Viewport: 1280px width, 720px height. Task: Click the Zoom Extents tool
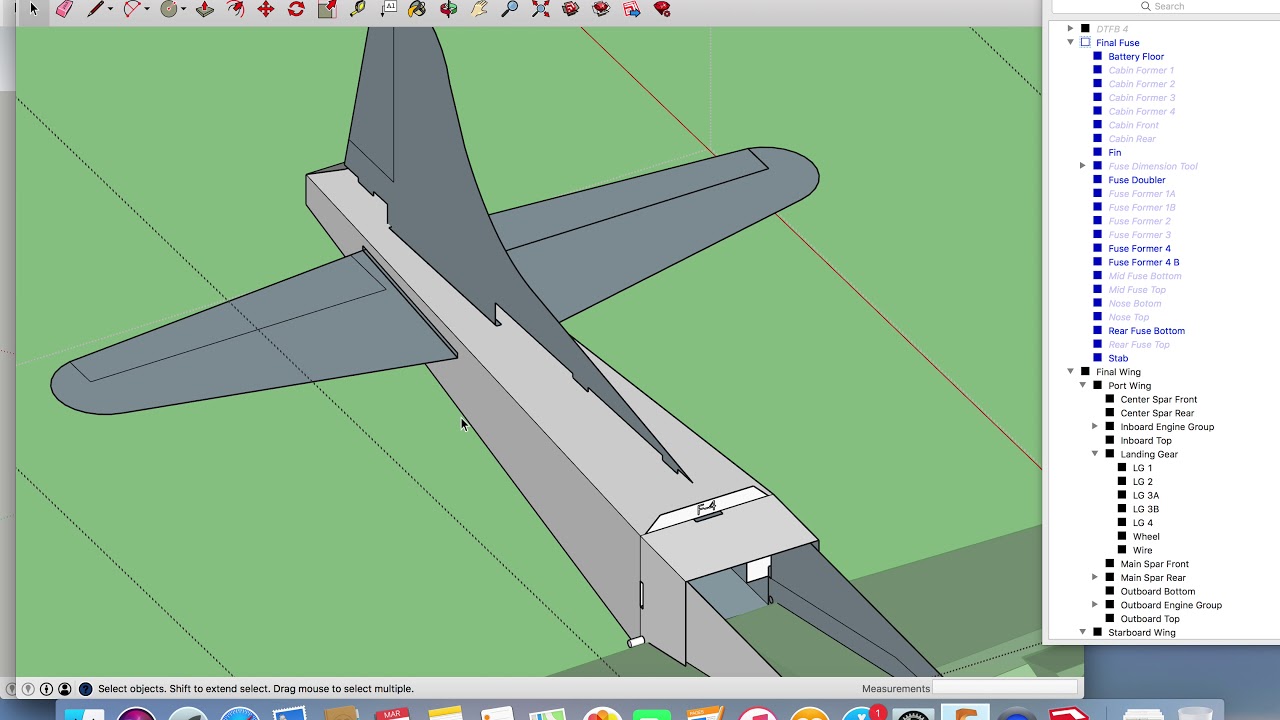coord(540,9)
